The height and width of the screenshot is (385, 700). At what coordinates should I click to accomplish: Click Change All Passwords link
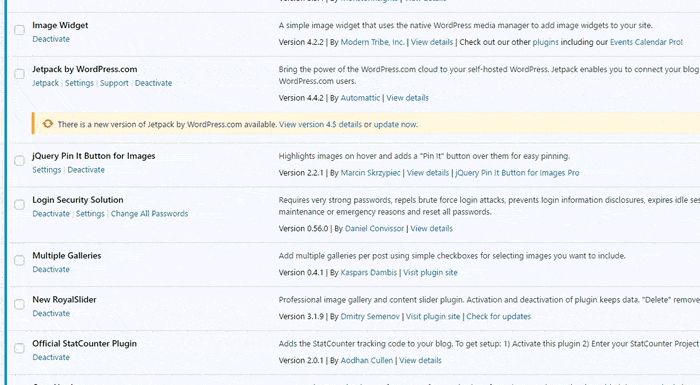(149, 213)
